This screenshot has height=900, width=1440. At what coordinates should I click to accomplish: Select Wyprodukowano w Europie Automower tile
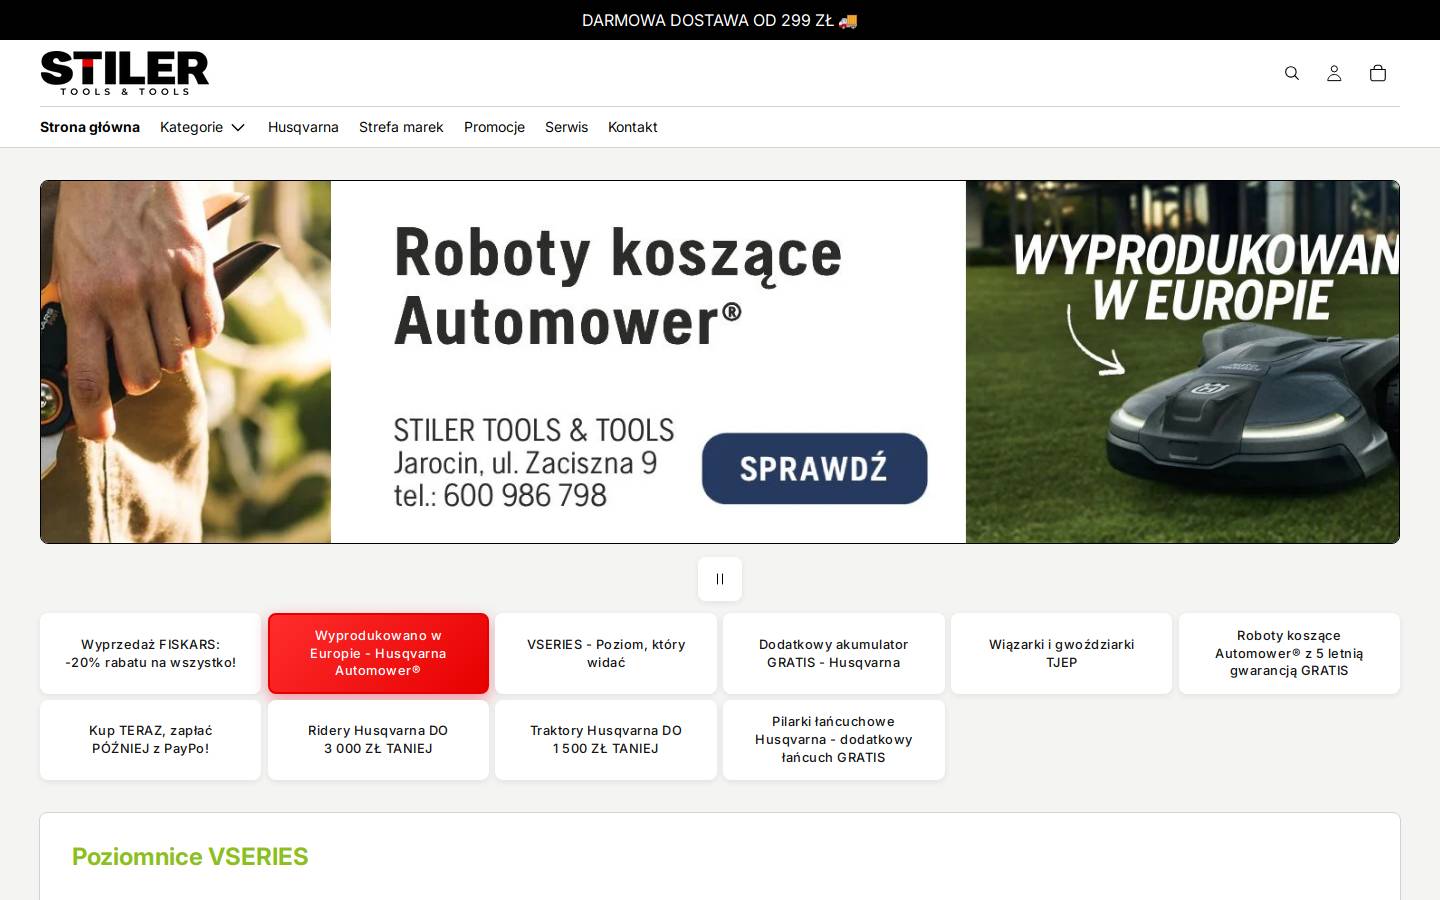click(x=378, y=653)
